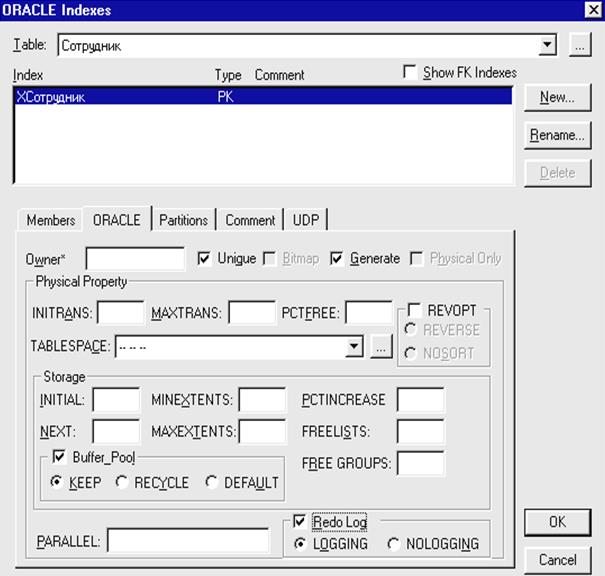Click the PARALLEL input field

[188, 541]
